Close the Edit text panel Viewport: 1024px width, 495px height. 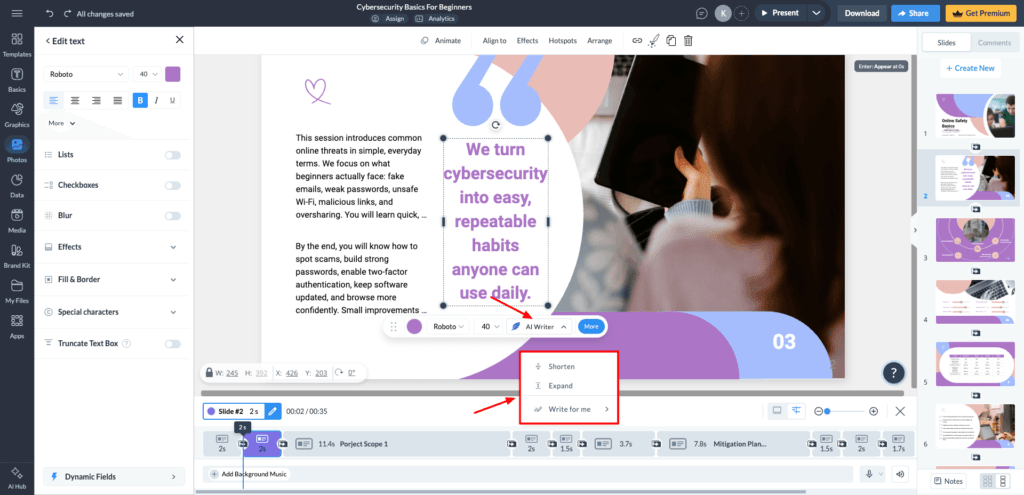pos(180,40)
